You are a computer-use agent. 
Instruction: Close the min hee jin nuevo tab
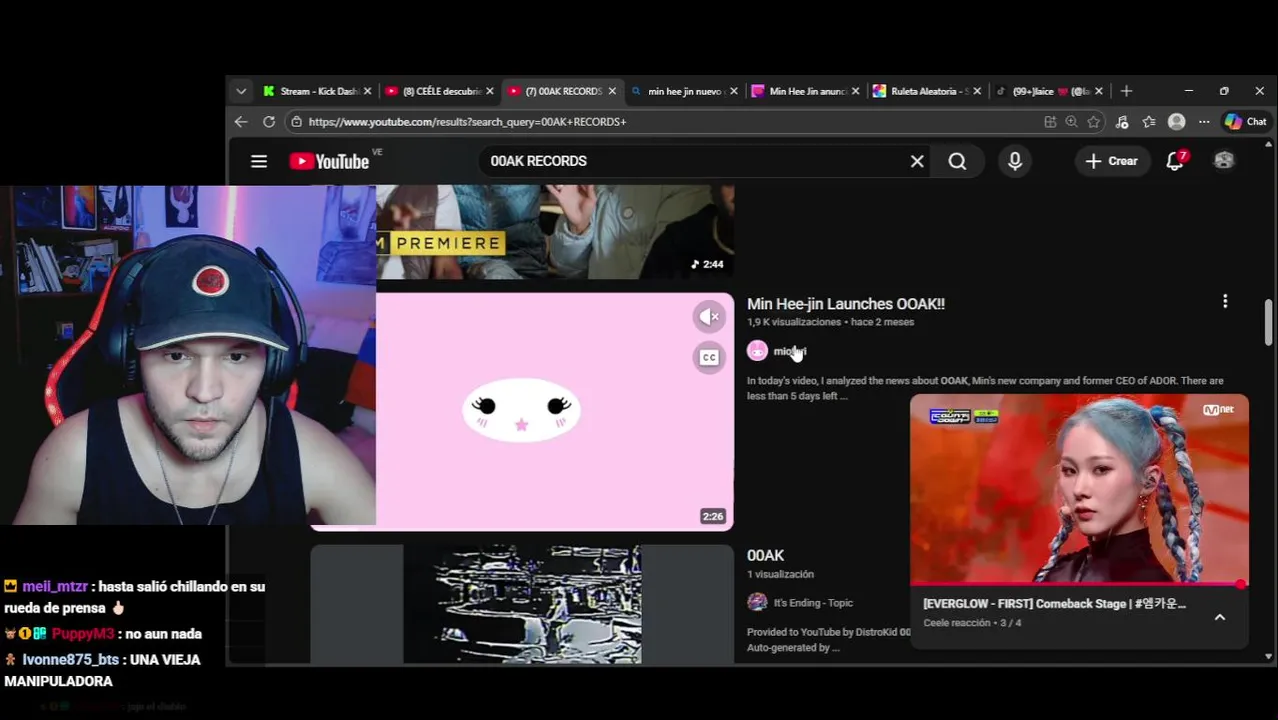coord(734,91)
